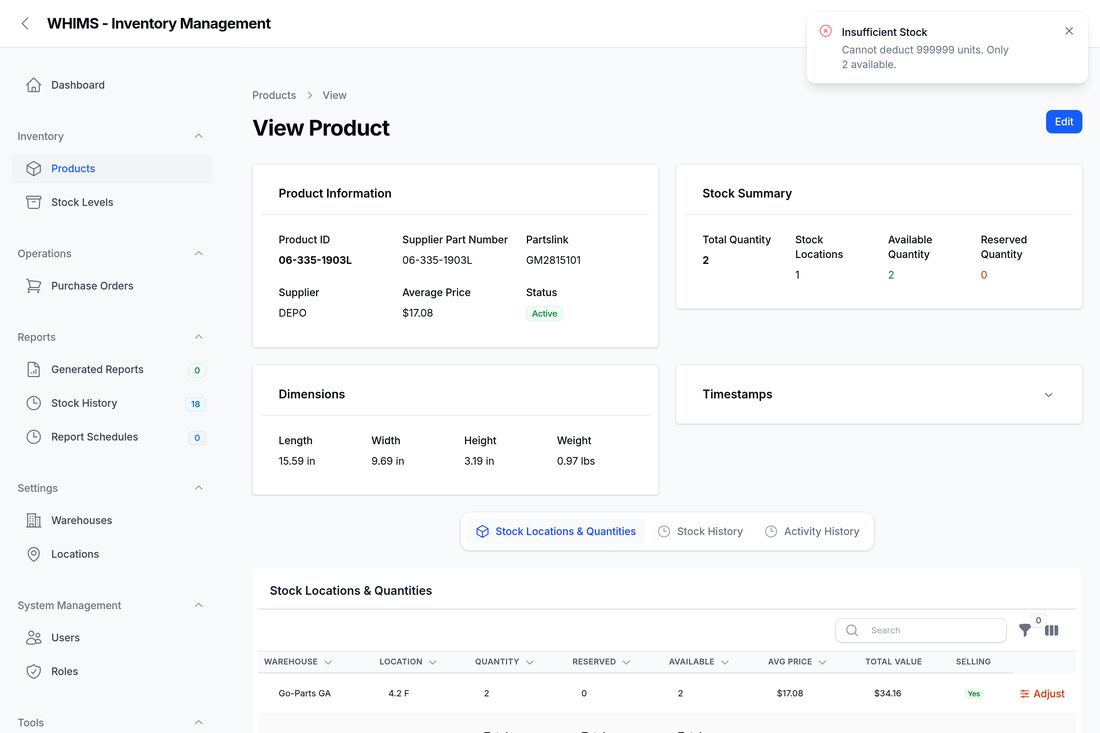
Task: Open the table filter funnel icon
Action: 1025,630
